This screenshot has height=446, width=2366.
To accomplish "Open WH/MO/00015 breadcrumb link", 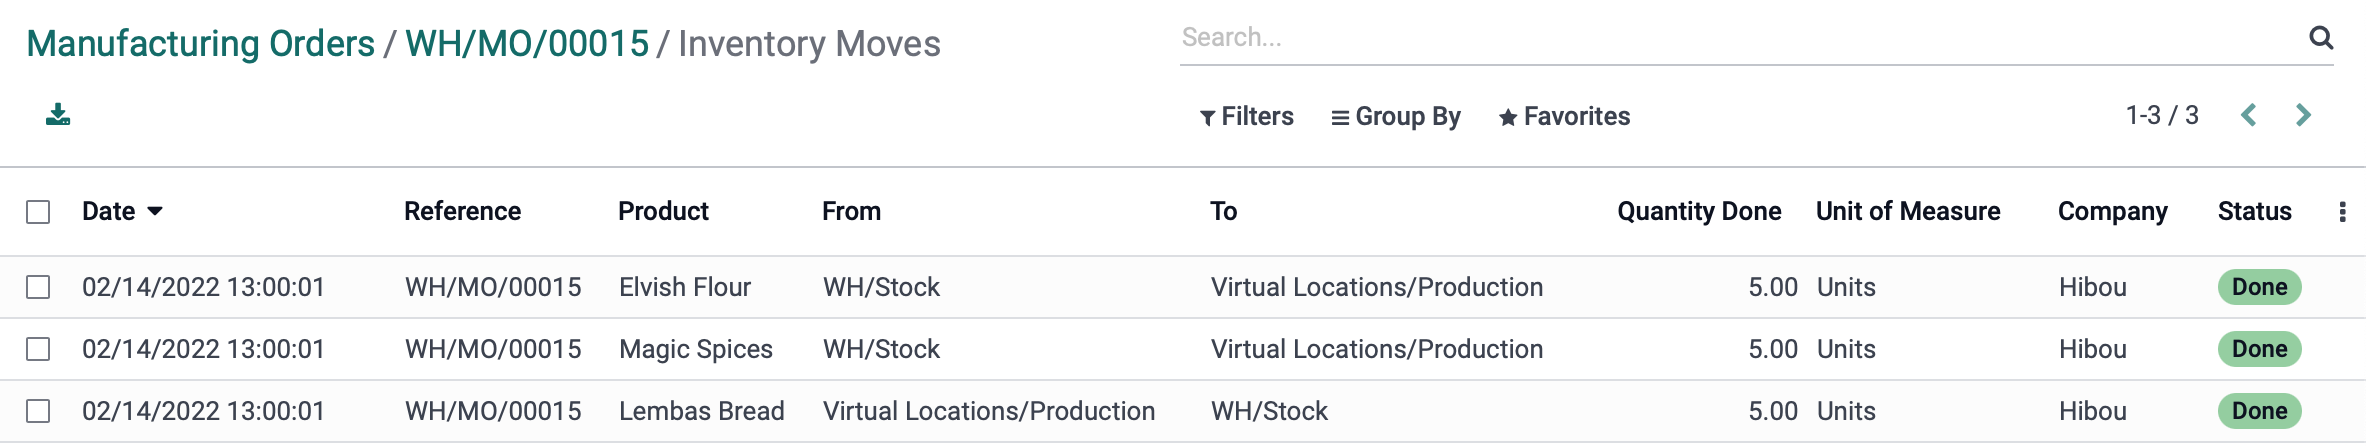I will coord(527,44).
